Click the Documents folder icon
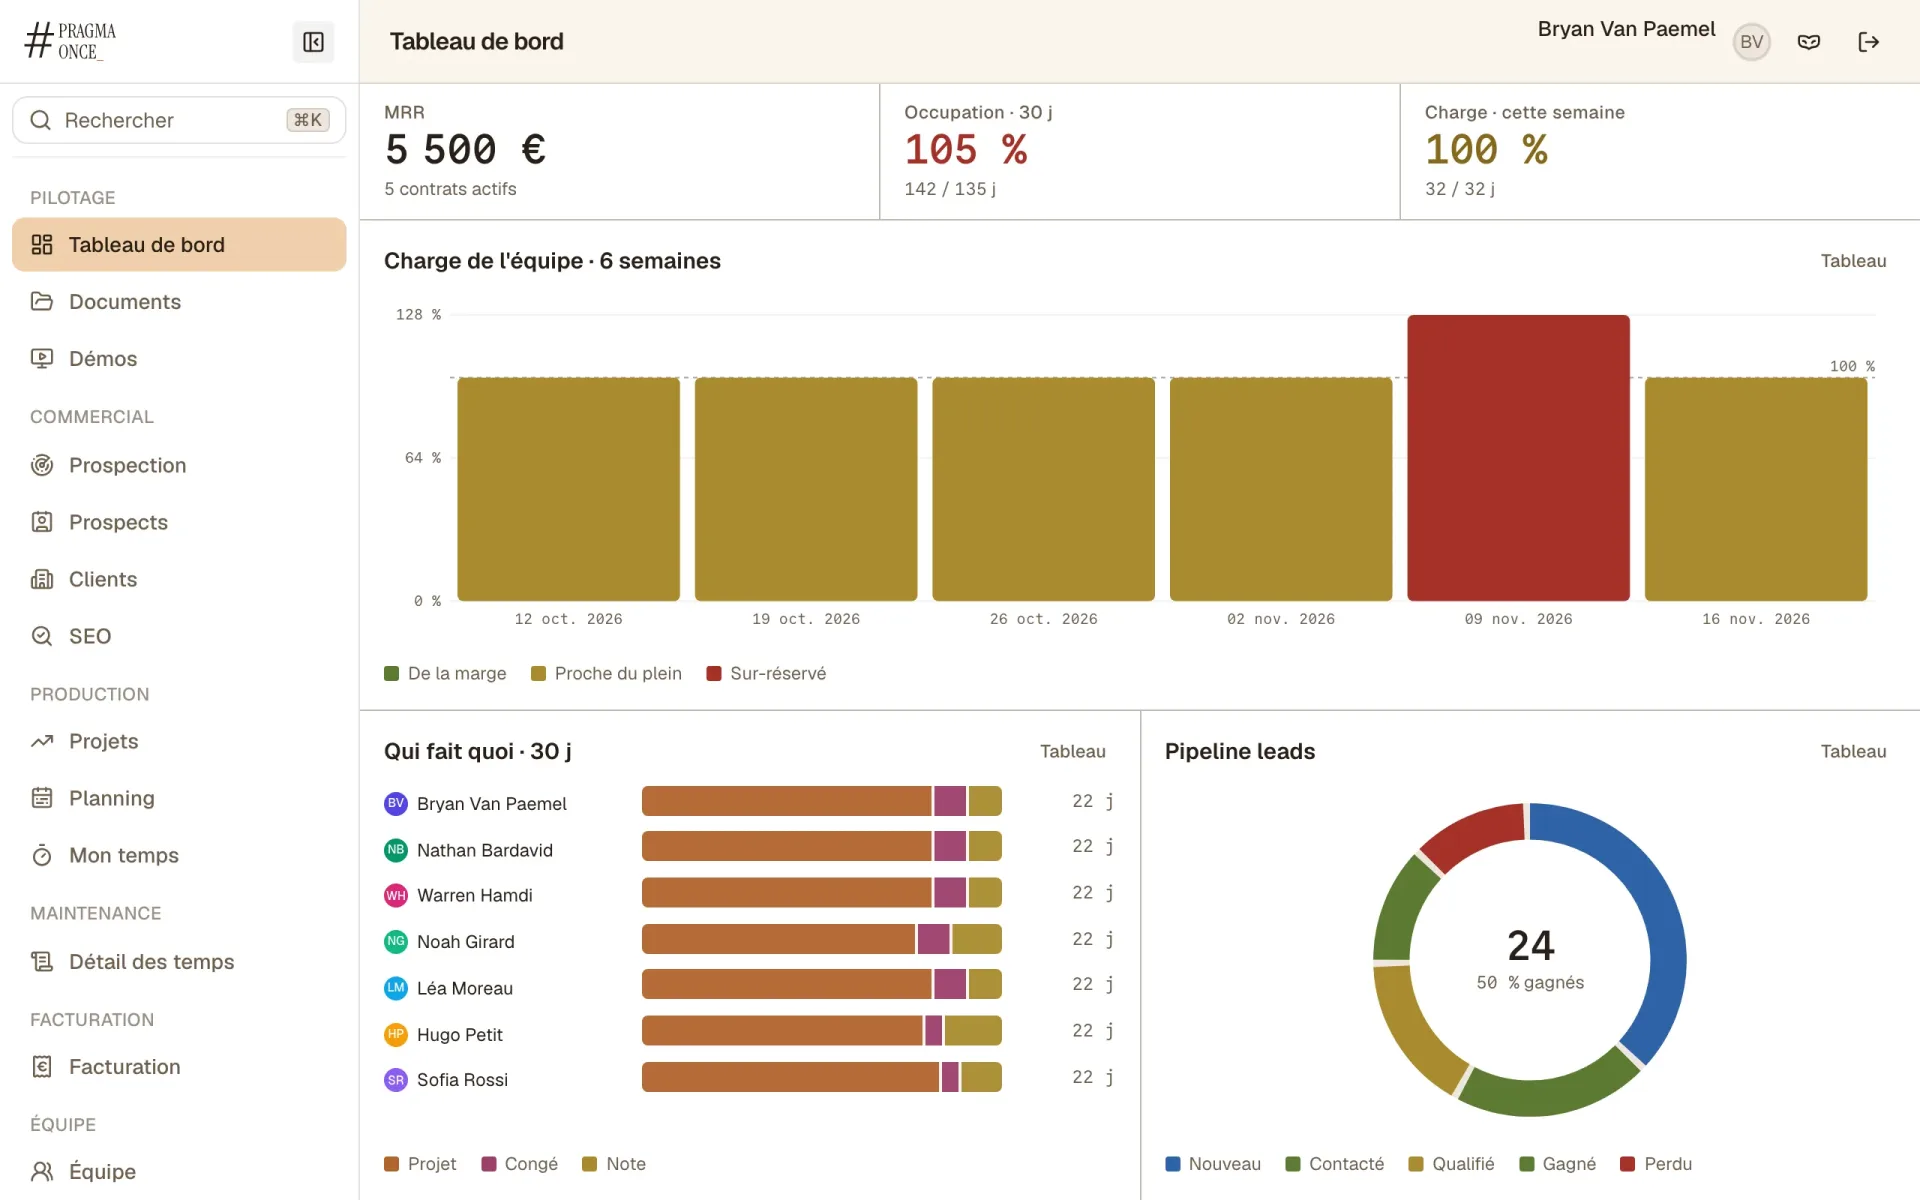Viewport: 1920px width, 1200px height. point(42,301)
